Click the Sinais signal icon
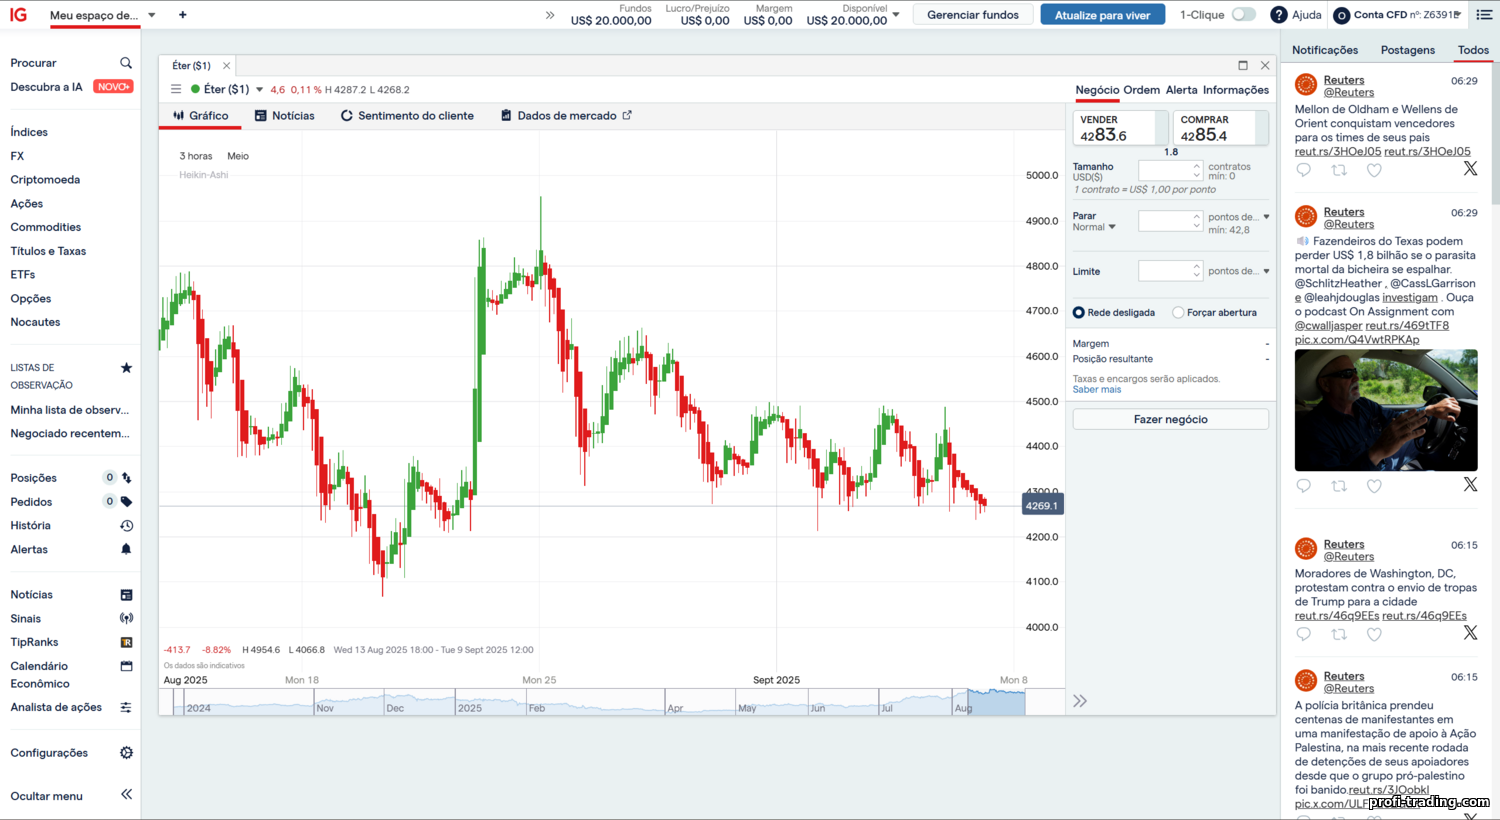The width and height of the screenshot is (1500, 820). (x=126, y=618)
